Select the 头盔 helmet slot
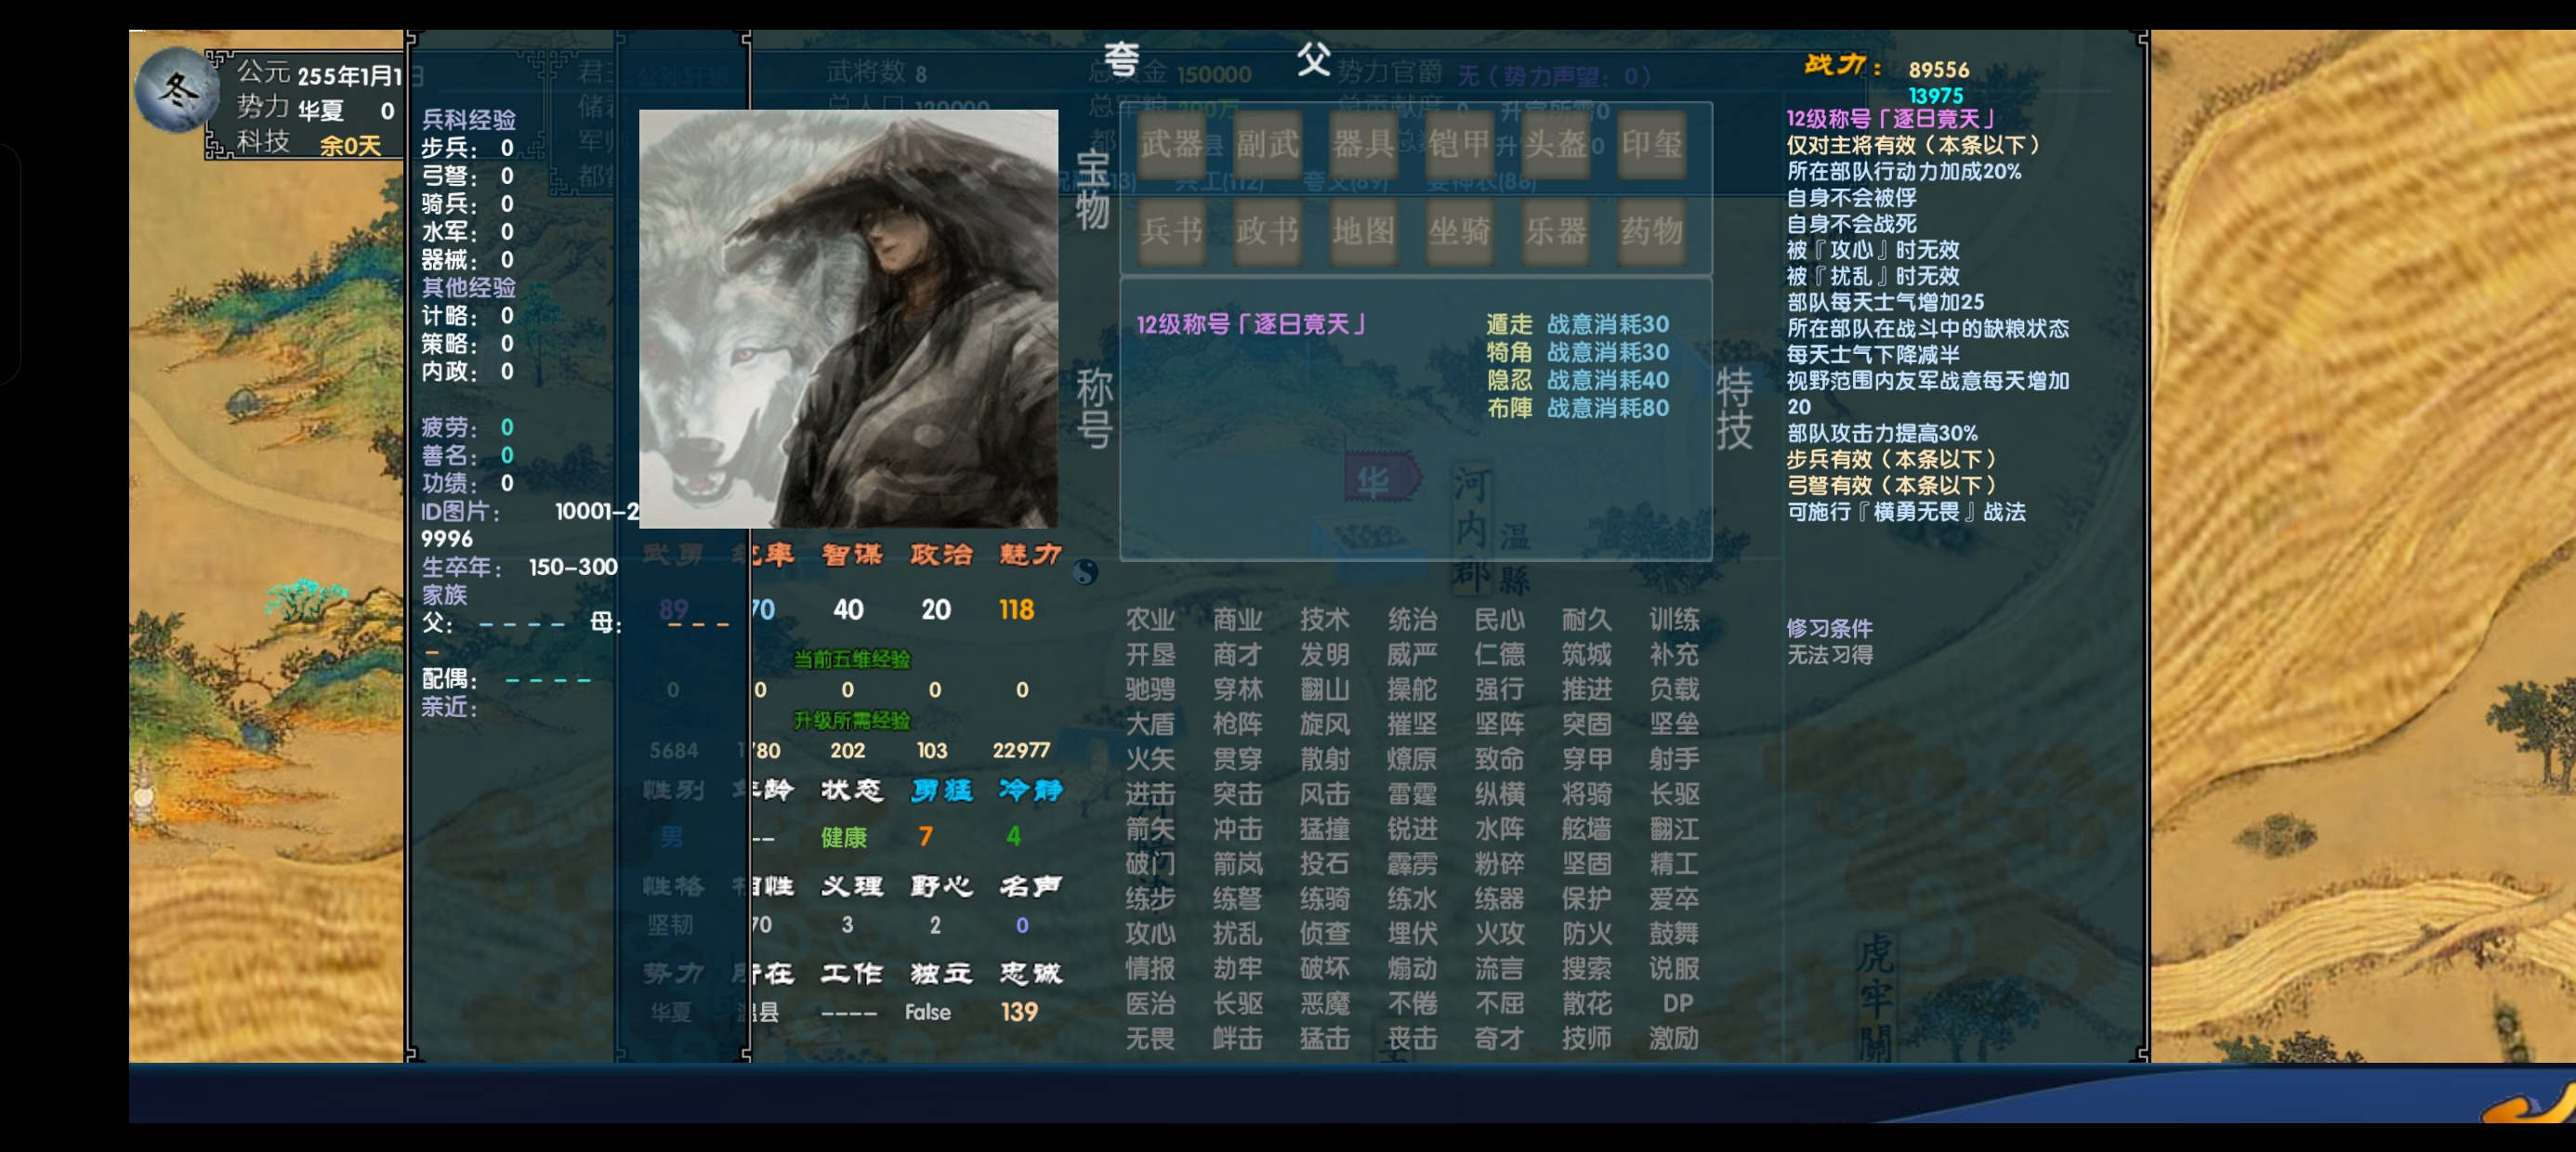The height and width of the screenshot is (1152, 2576). click(1555, 145)
